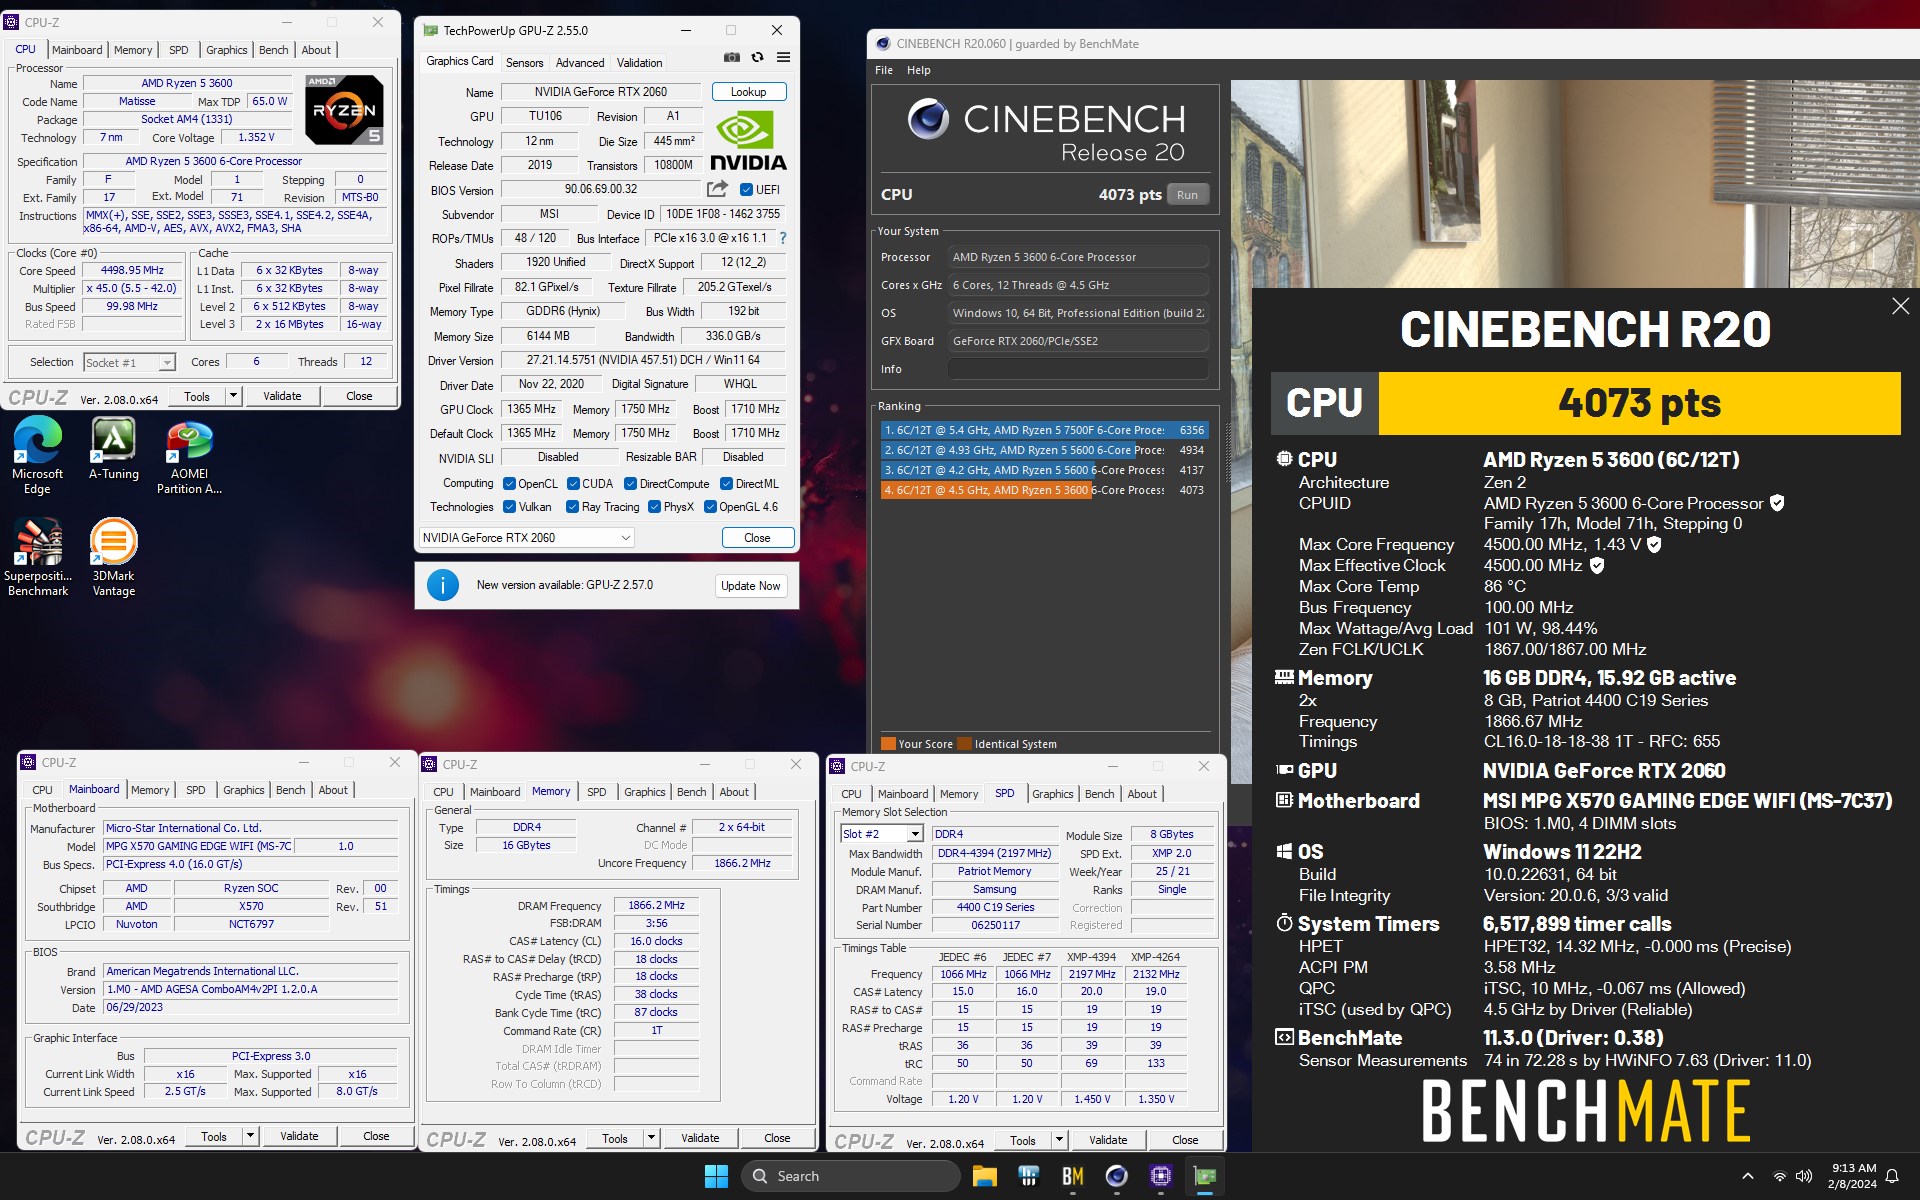This screenshot has height=1200, width=1920.
Task: Toggle the OpenCL checkbox
Action: tap(509, 483)
